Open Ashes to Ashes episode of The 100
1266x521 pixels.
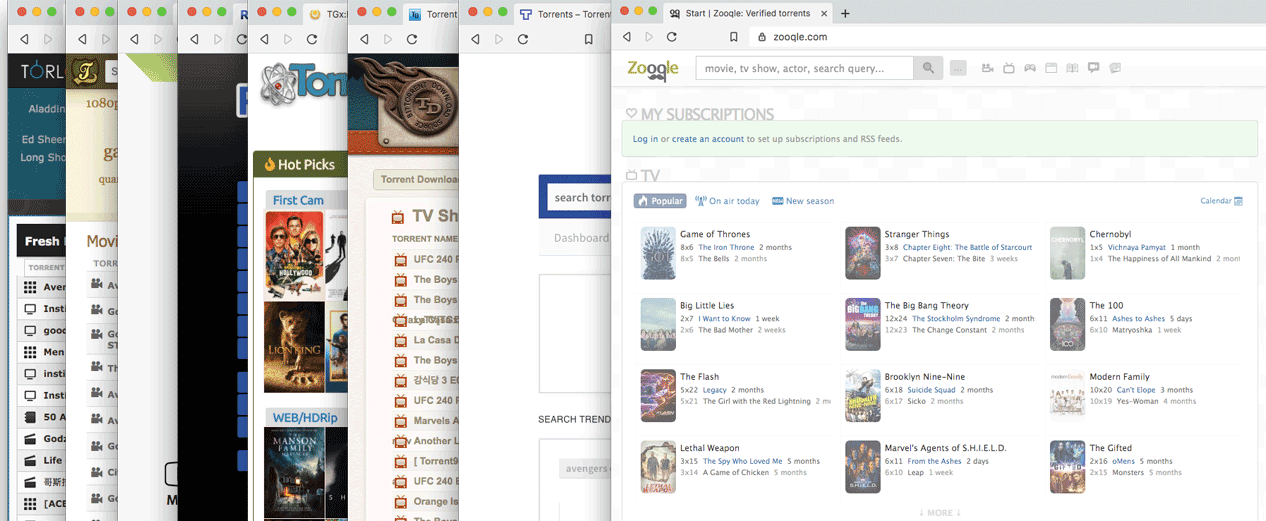[1139, 318]
